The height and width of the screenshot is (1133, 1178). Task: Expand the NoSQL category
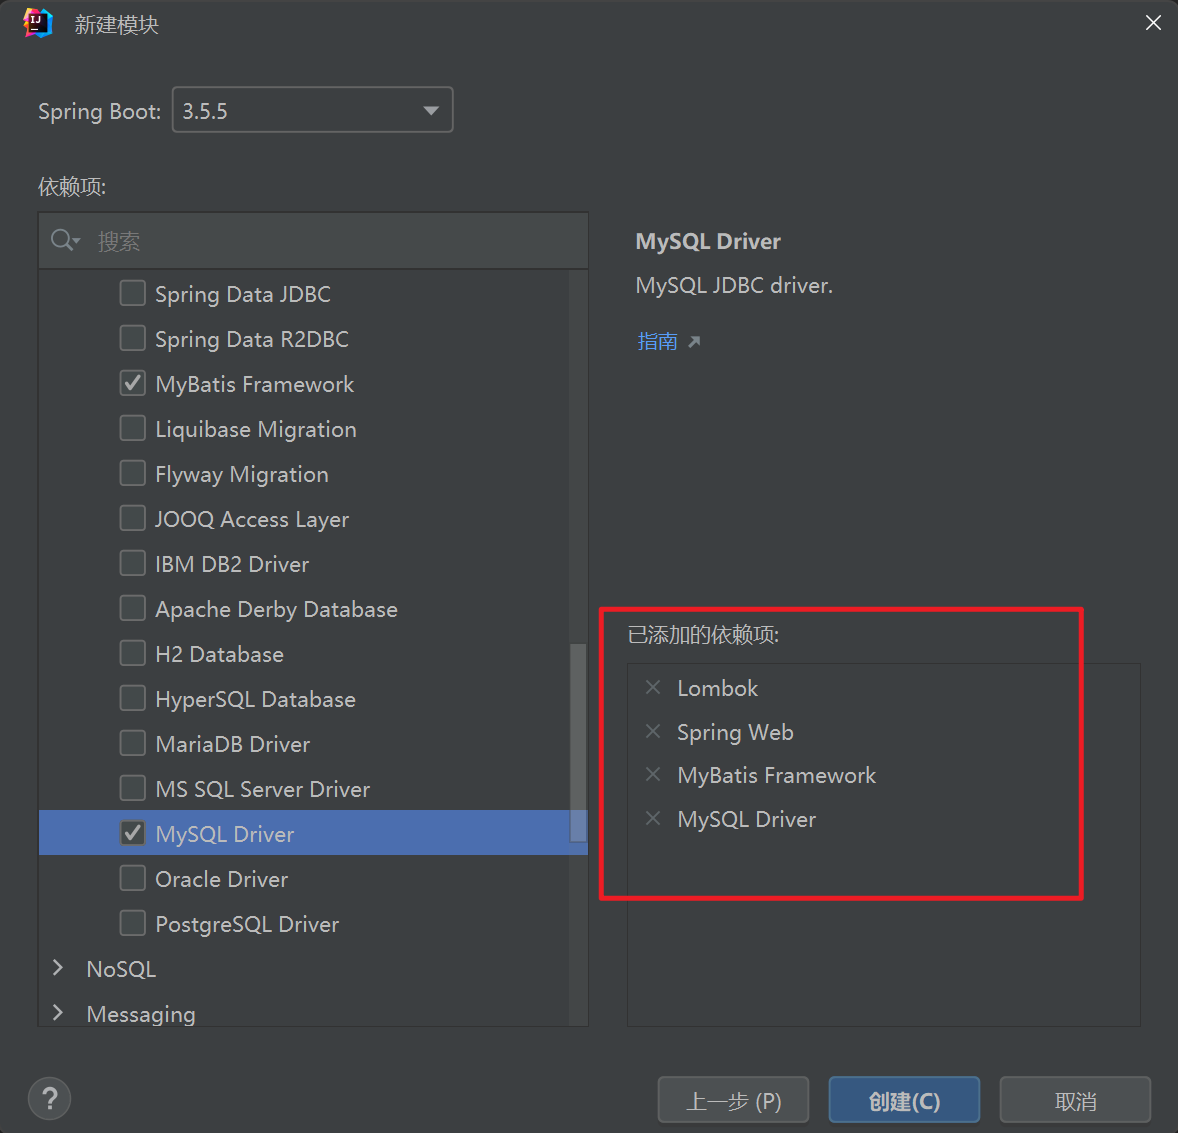[58, 968]
